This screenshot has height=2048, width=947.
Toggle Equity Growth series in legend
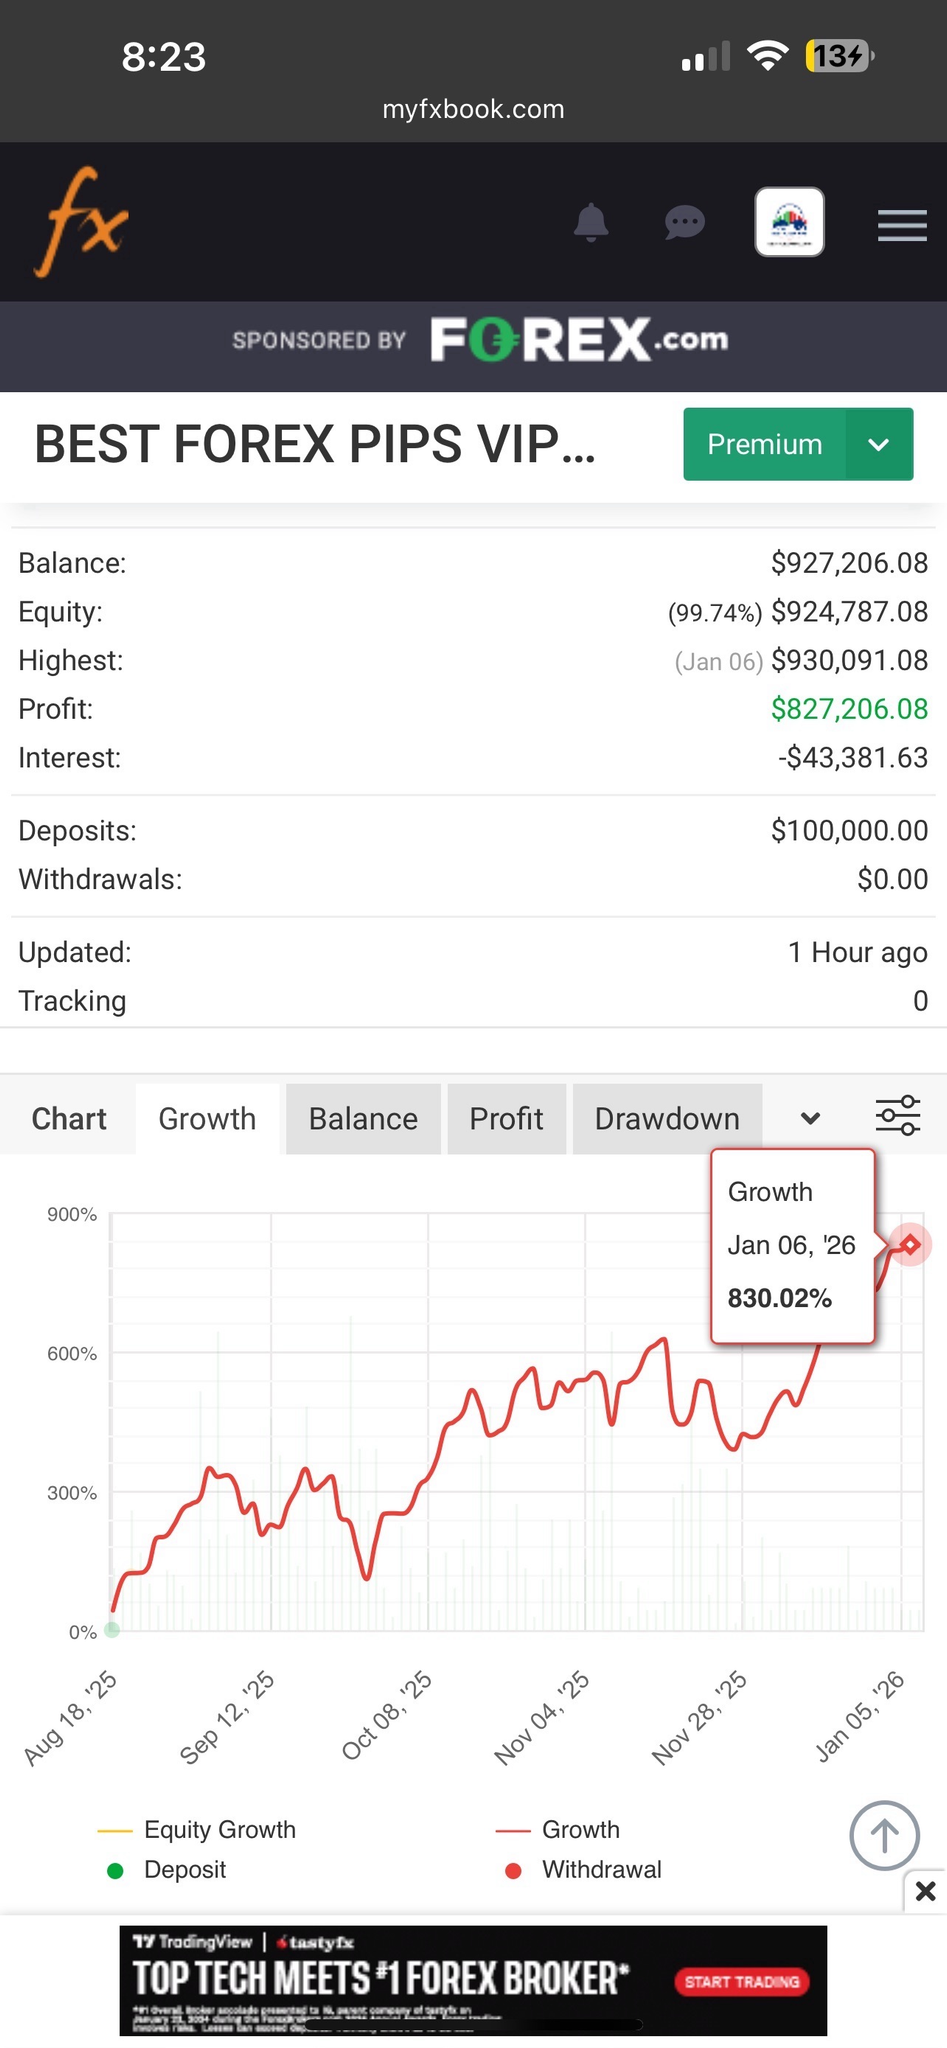point(219,1830)
